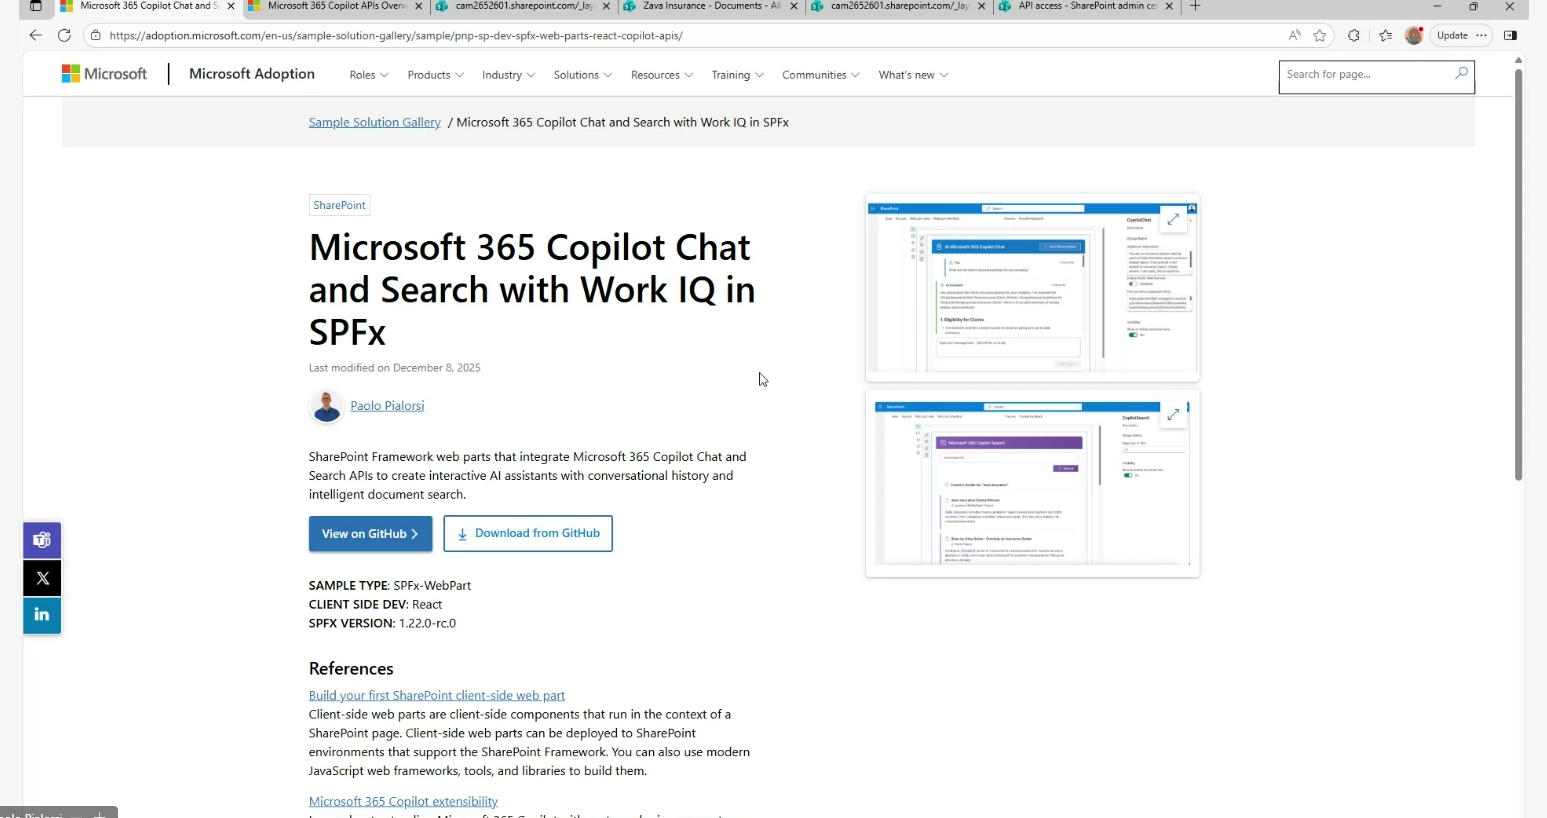This screenshot has width=1547, height=818.
Task: Click Paolo Pialorsi's author photo
Action: coord(326,406)
